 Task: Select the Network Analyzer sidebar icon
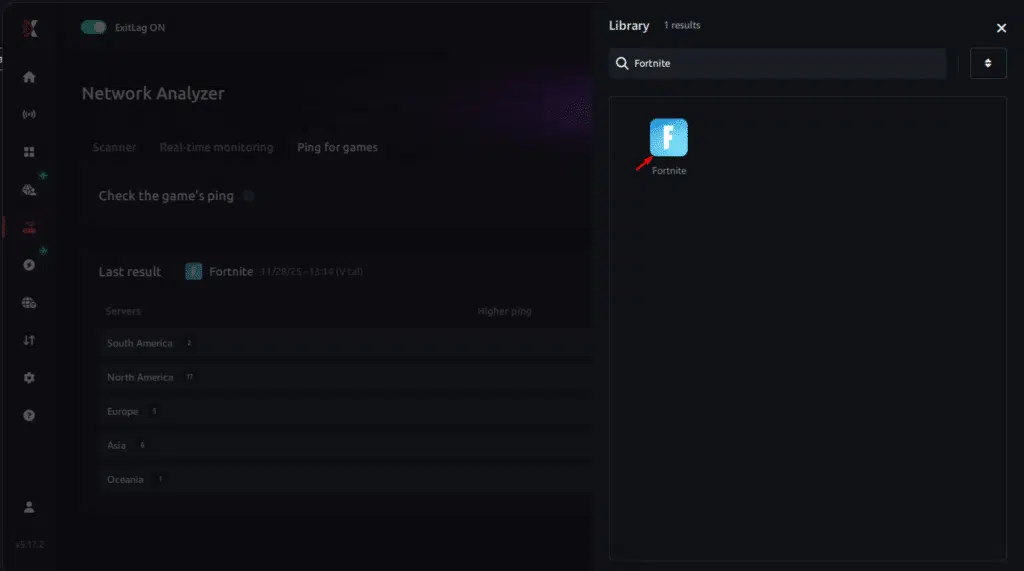[x=29, y=227]
